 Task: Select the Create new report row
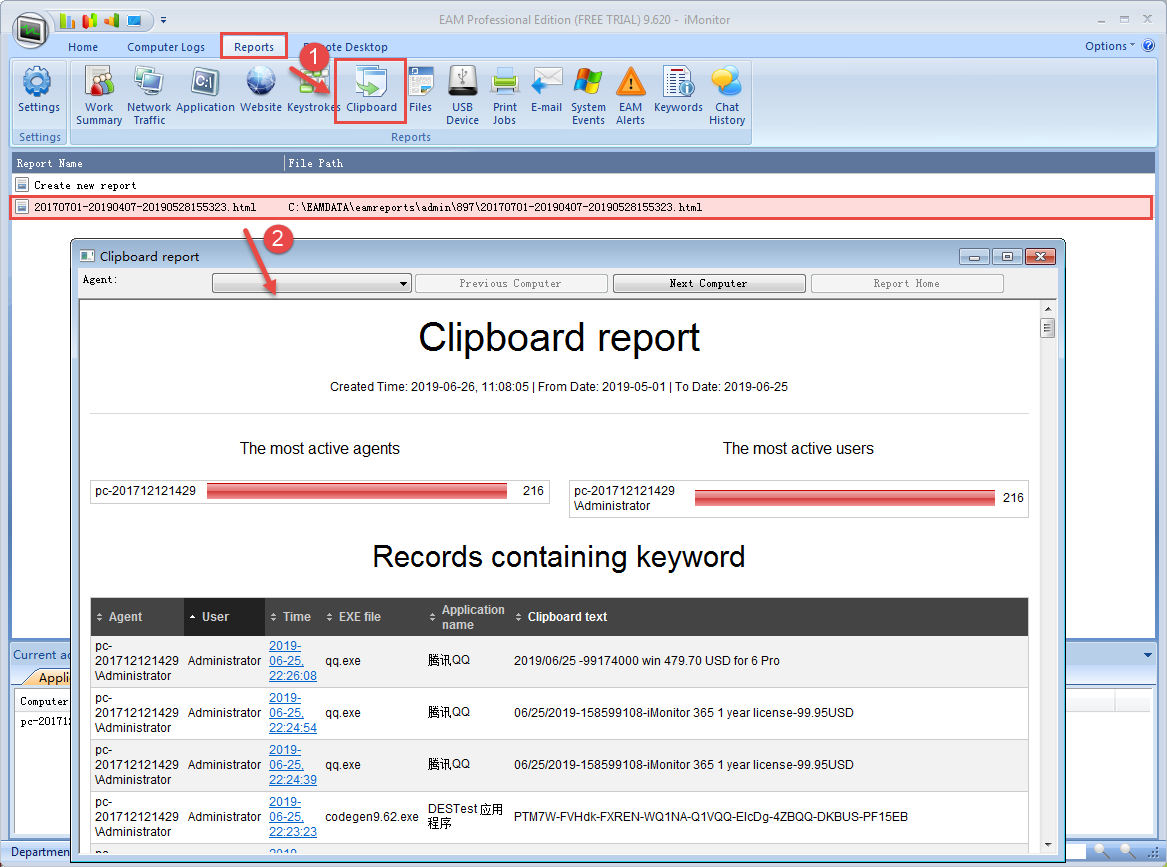85,185
